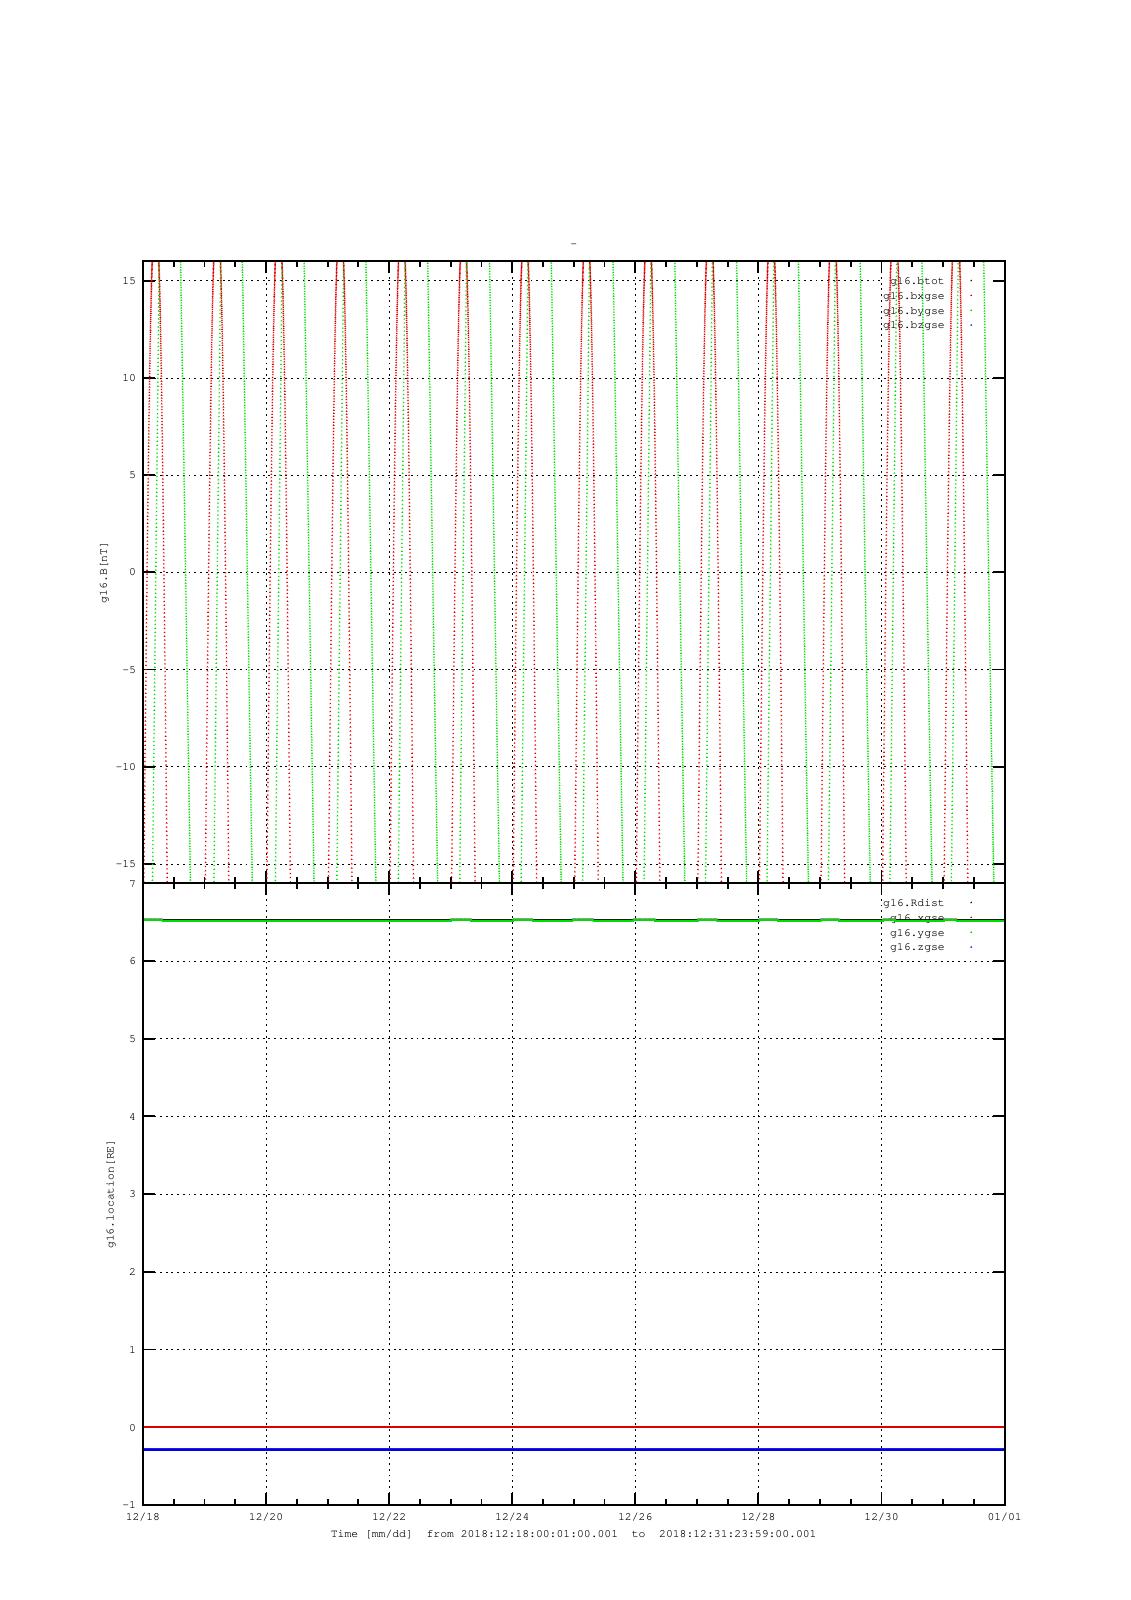Select the g16.zgse legend entry
Viewport: 1131px width, 1600px height.
point(917,947)
